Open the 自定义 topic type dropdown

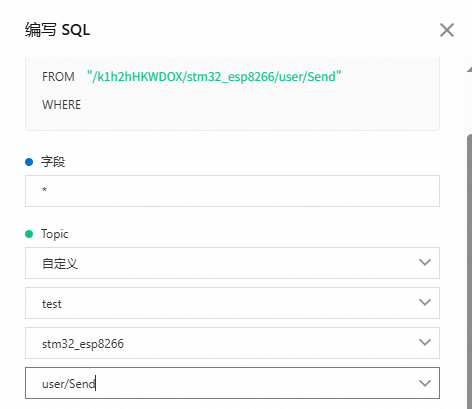pos(232,263)
